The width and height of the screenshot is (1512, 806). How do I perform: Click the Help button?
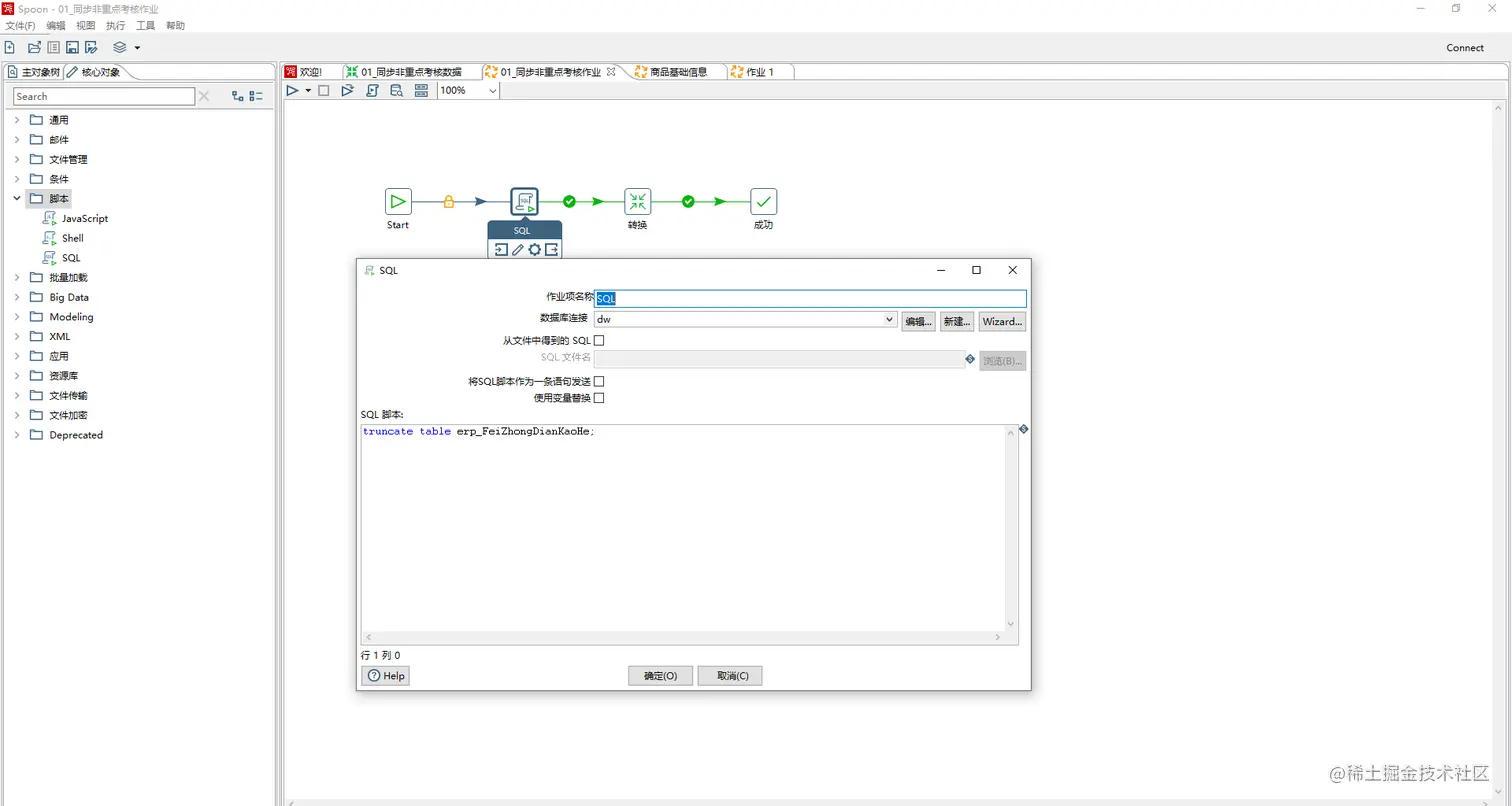(386, 676)
